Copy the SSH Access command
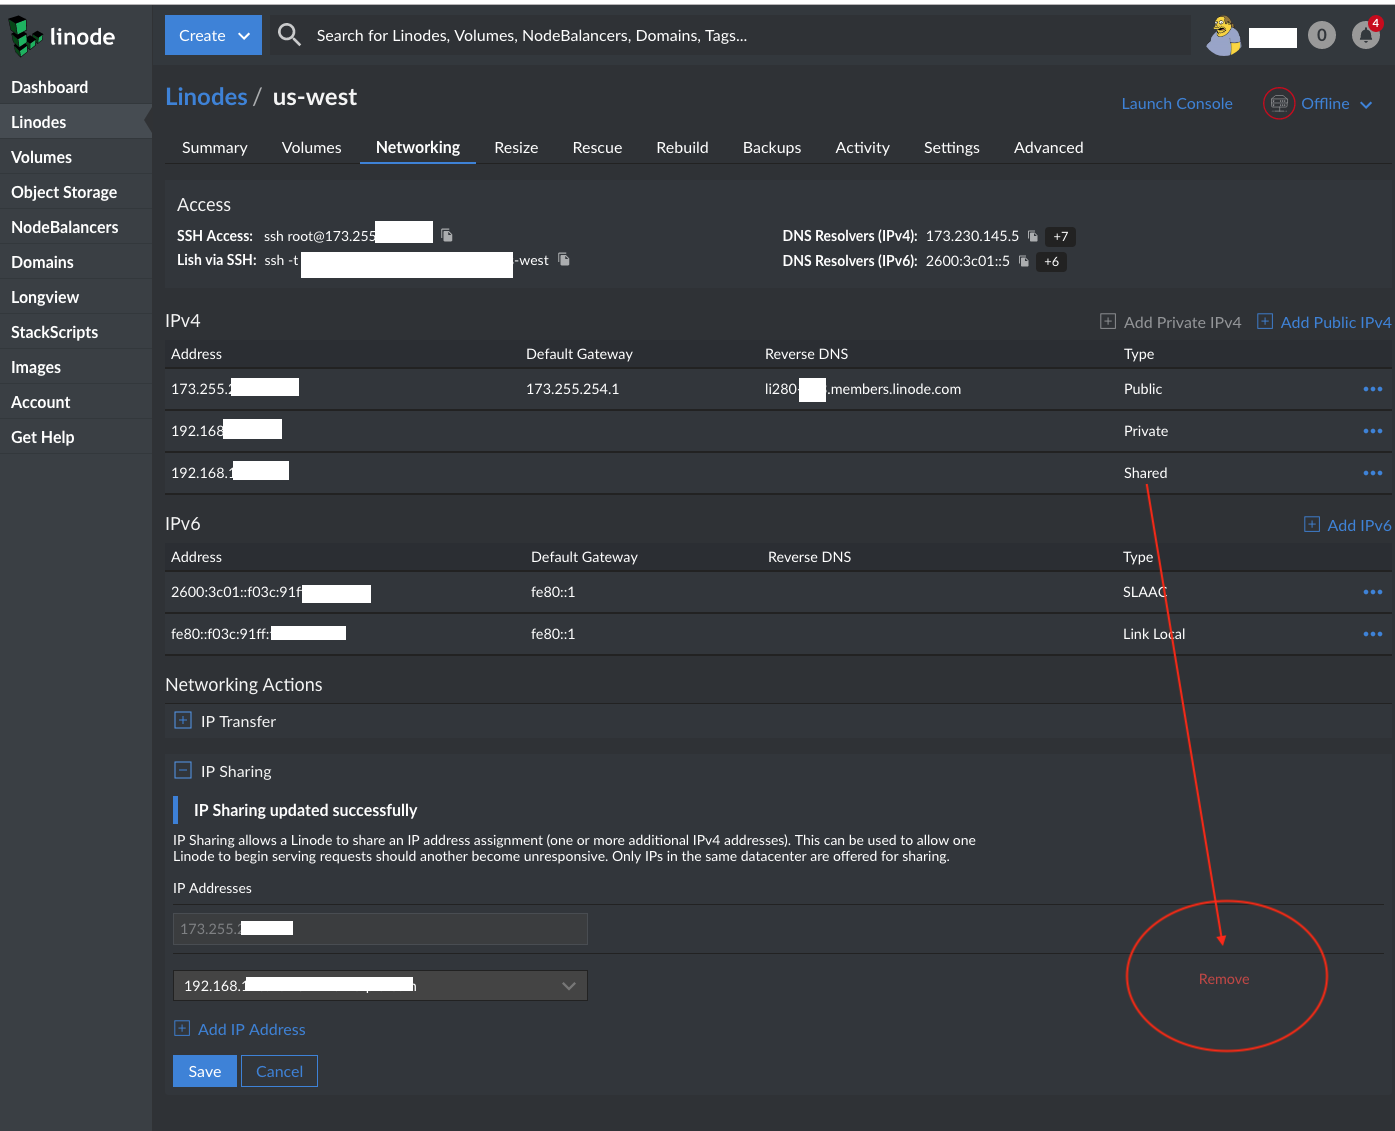Screen dimensions: 1395x1131 tap(447, 235)
